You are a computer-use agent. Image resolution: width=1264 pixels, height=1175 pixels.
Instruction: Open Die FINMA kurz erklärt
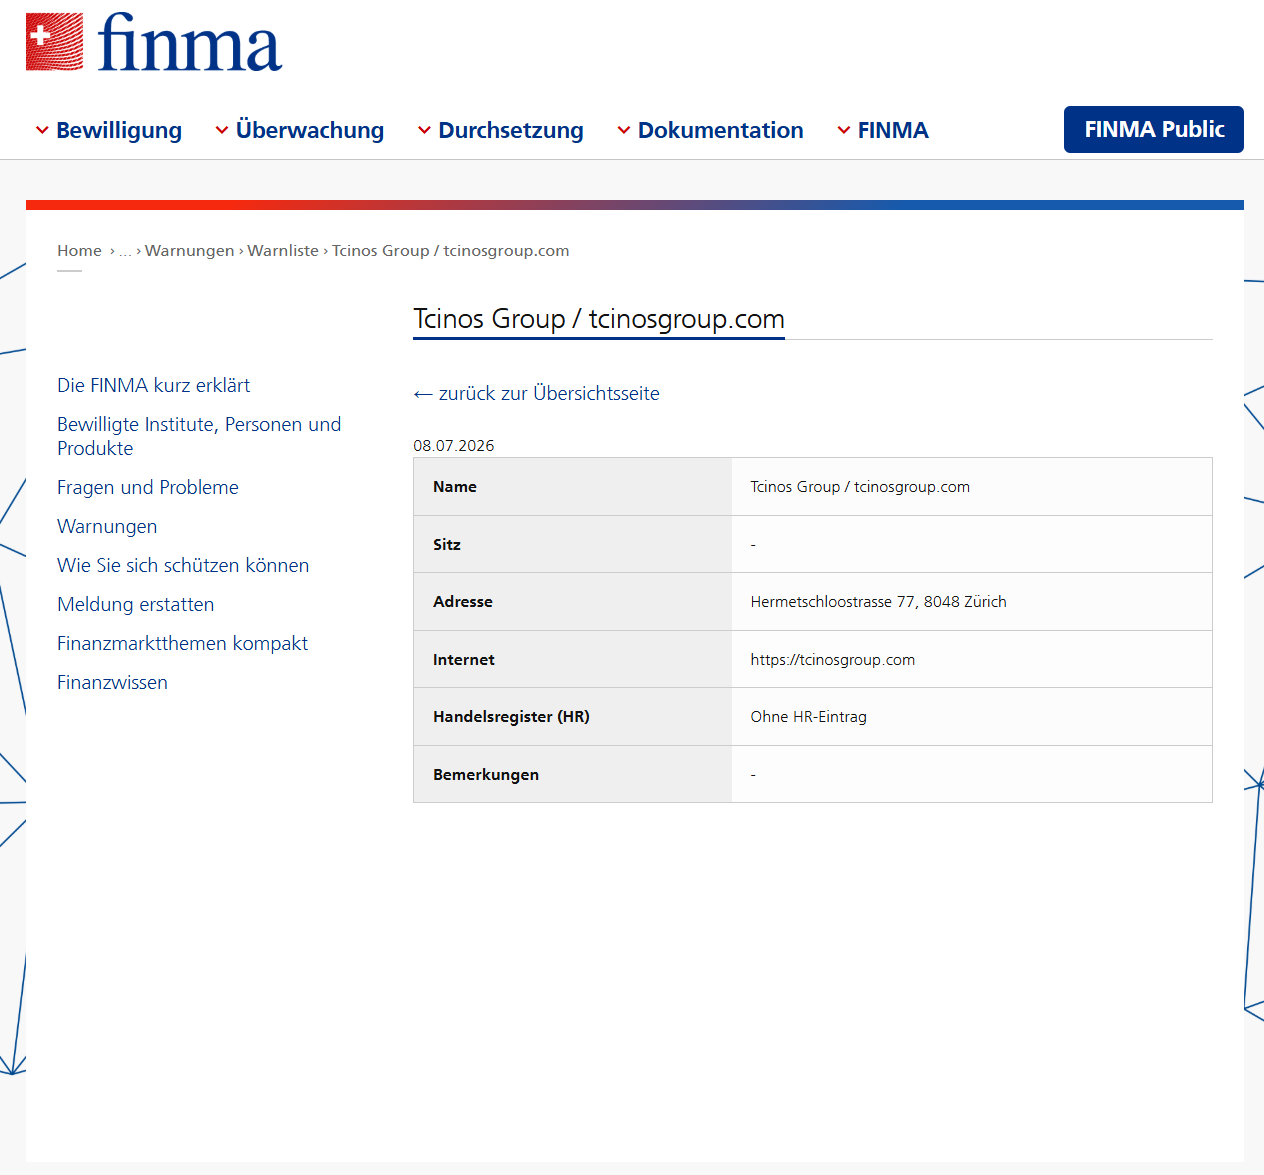tap(153, 386)
